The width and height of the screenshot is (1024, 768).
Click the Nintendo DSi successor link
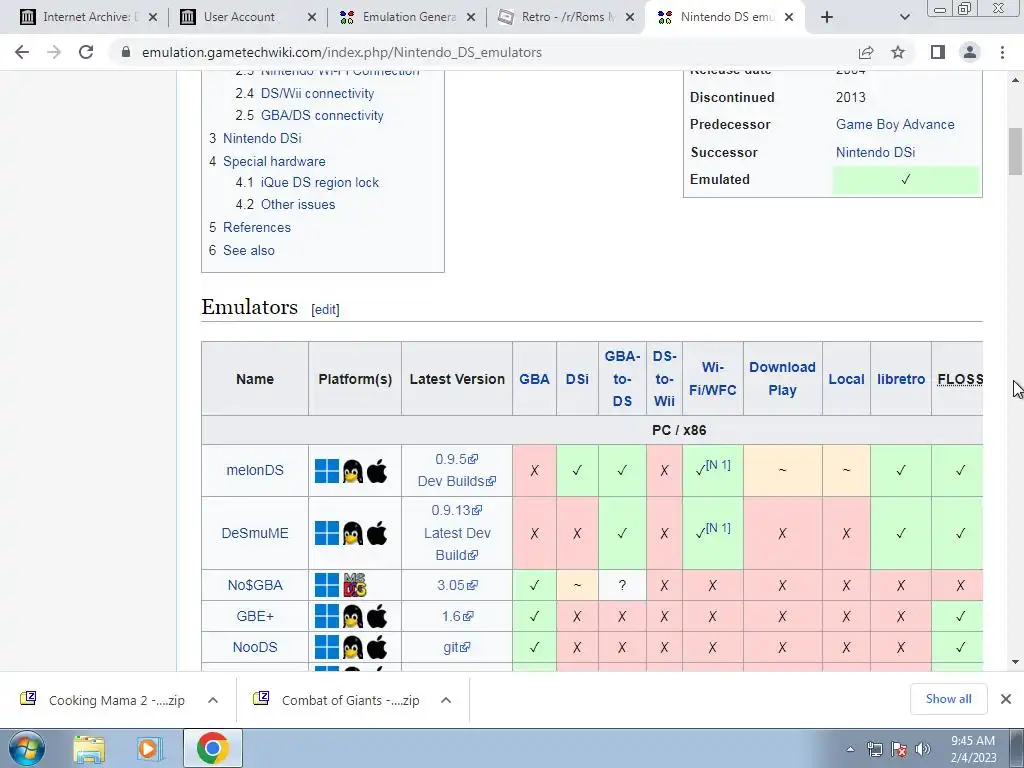[x=875, y=152]
